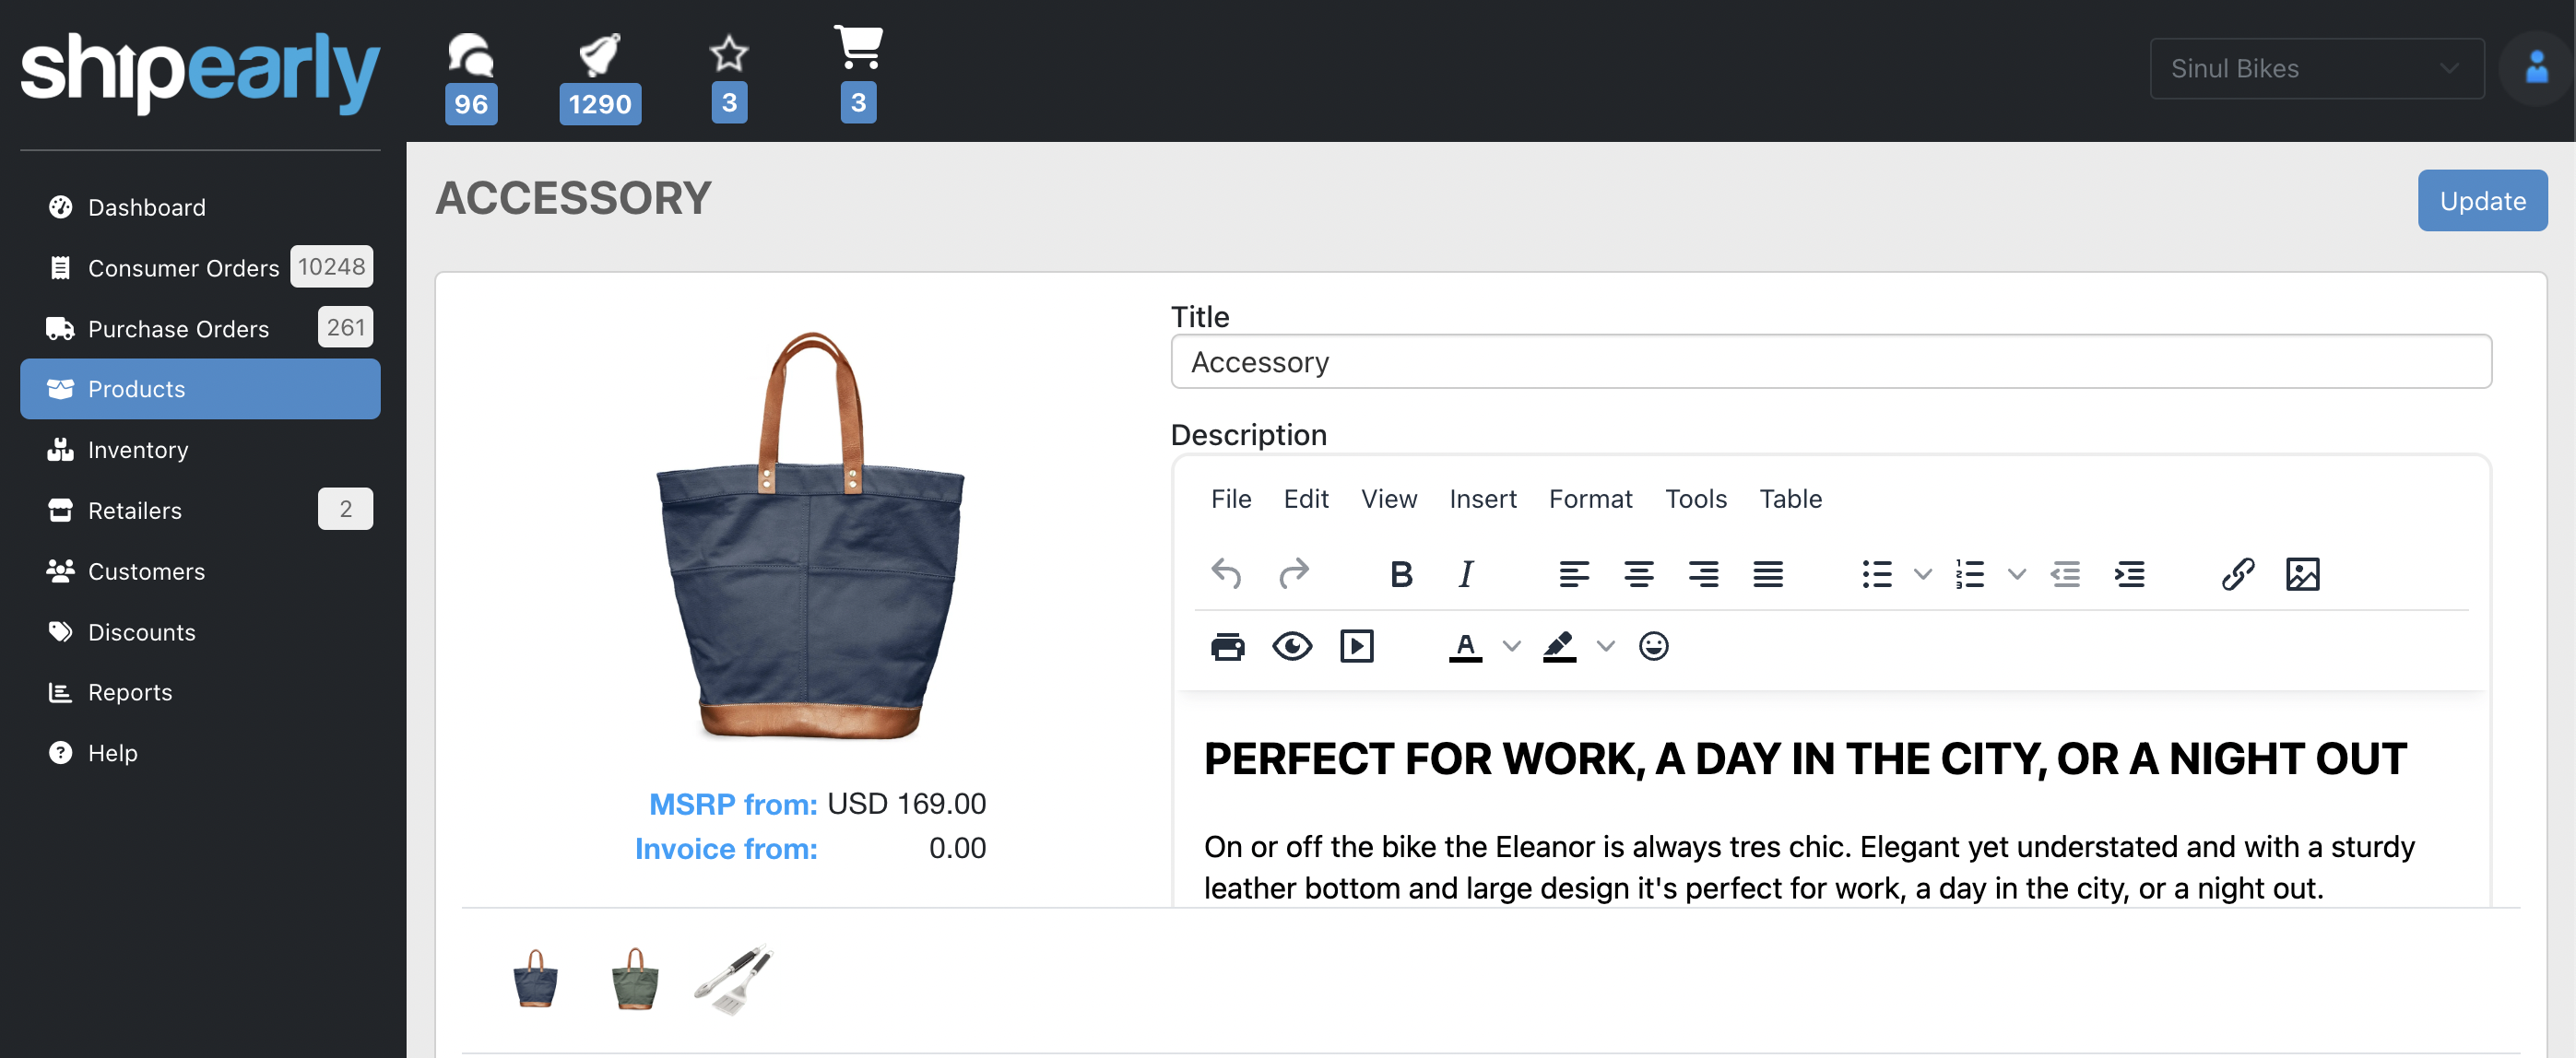
Task: Click the Print icon
Action: (1229, 644)
